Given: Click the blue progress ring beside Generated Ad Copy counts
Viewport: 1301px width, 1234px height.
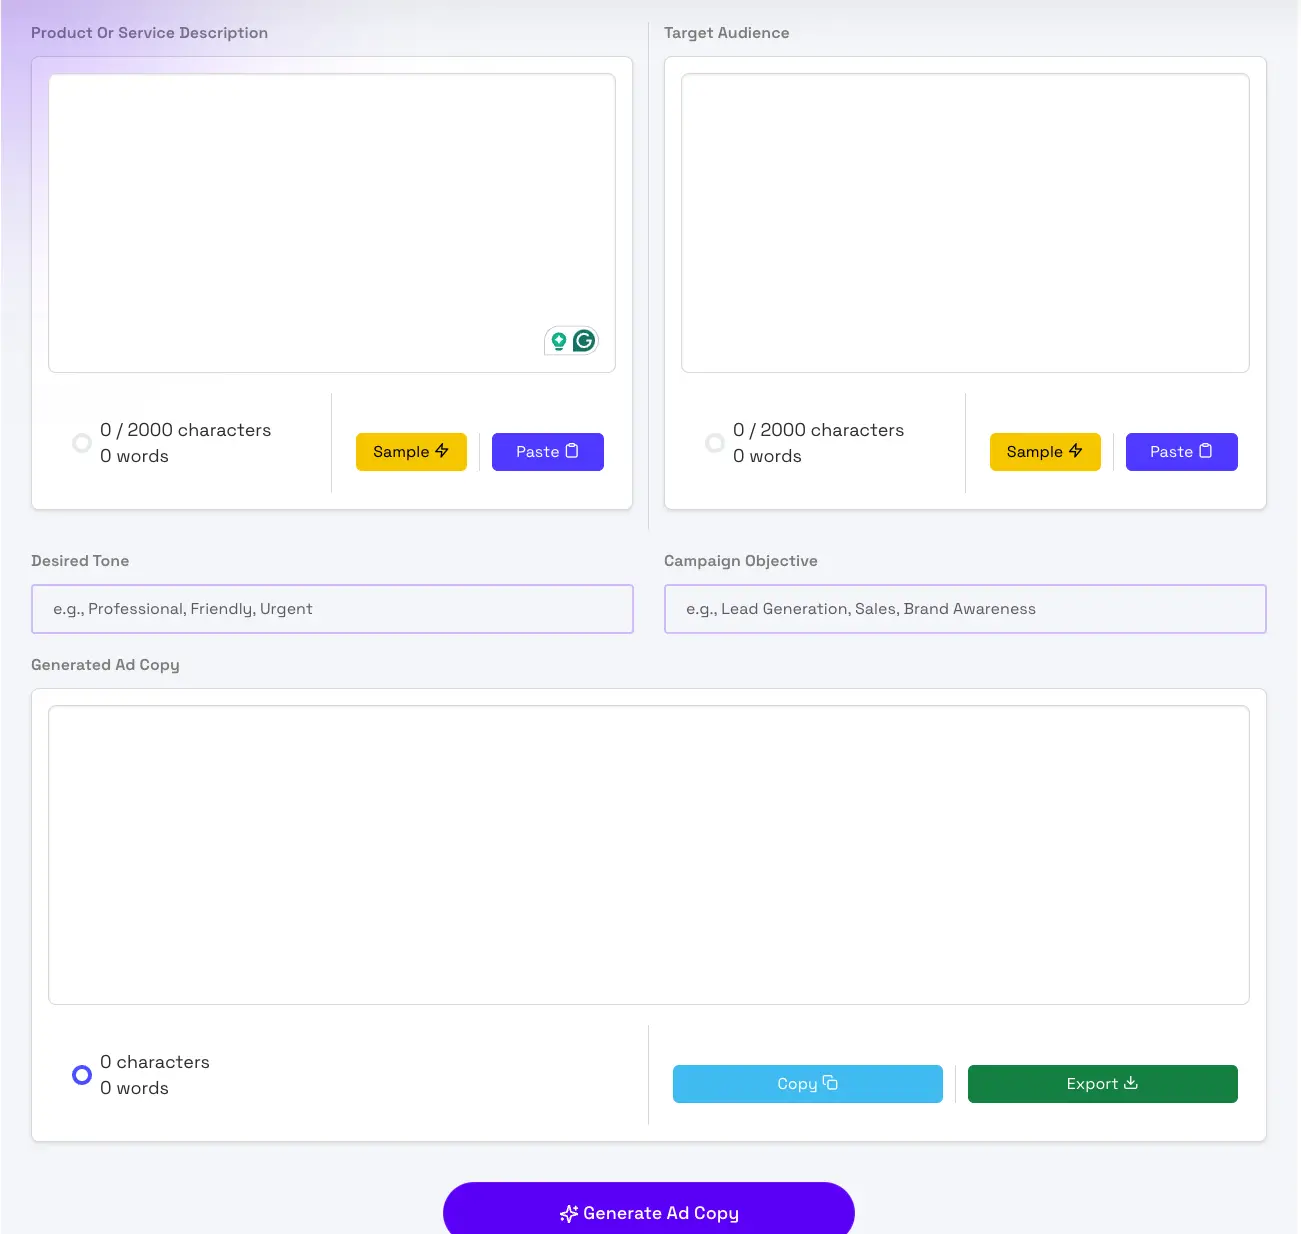Looking at the screenshot, I should (x=82, y=1075).
